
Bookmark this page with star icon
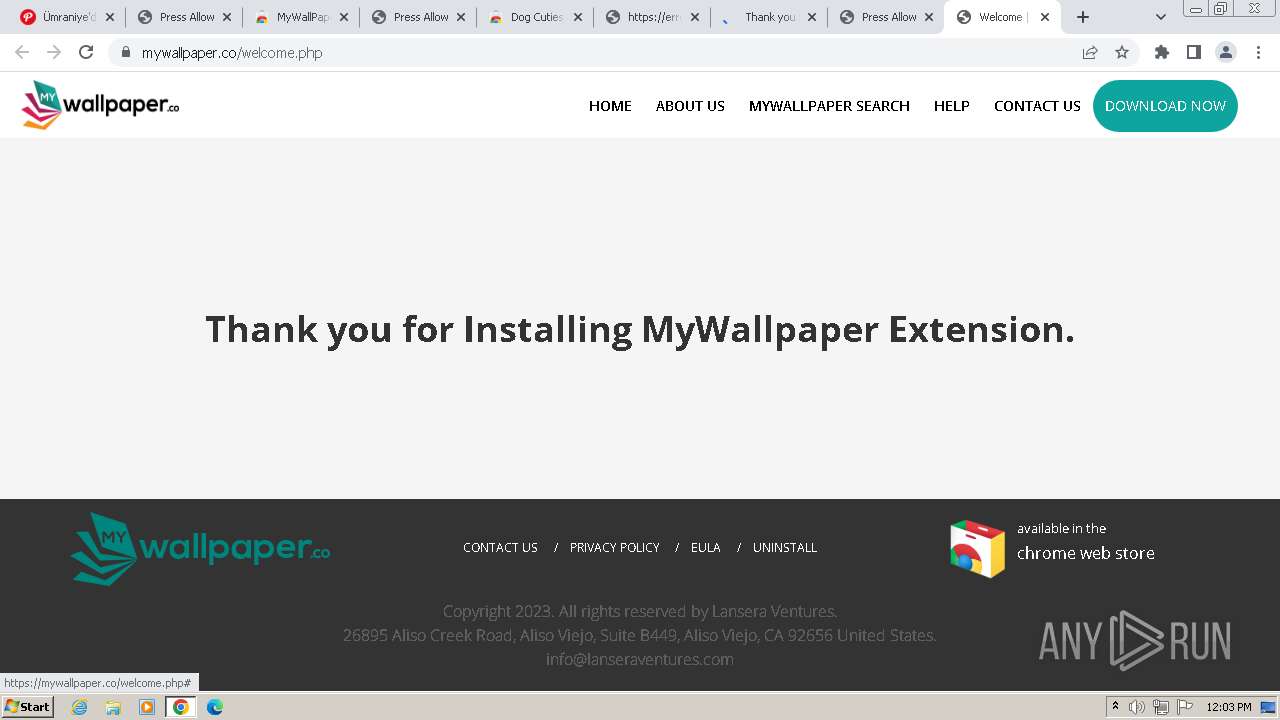pyautogui.click(x=1122, y=52)
